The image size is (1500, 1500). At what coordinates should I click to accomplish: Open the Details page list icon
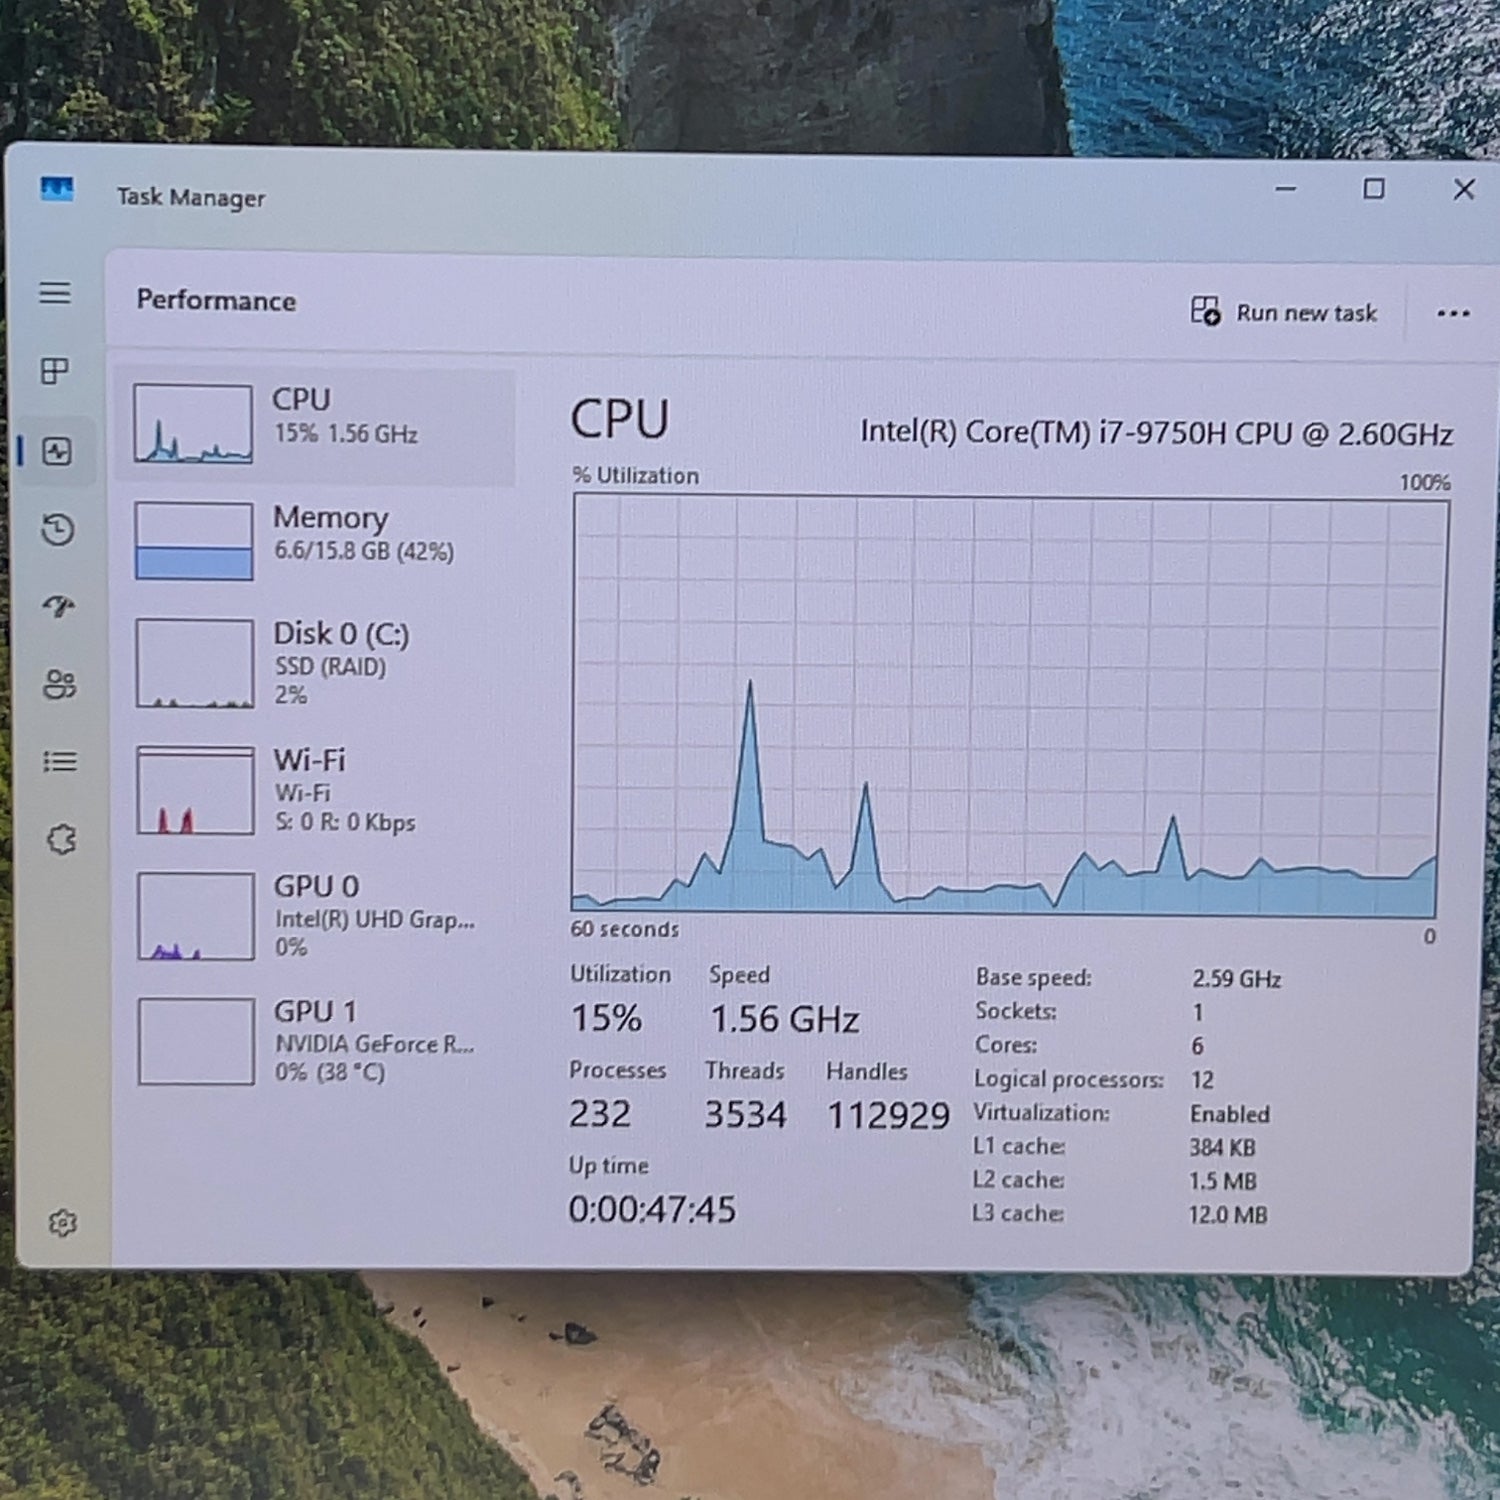tap(60, 762)
